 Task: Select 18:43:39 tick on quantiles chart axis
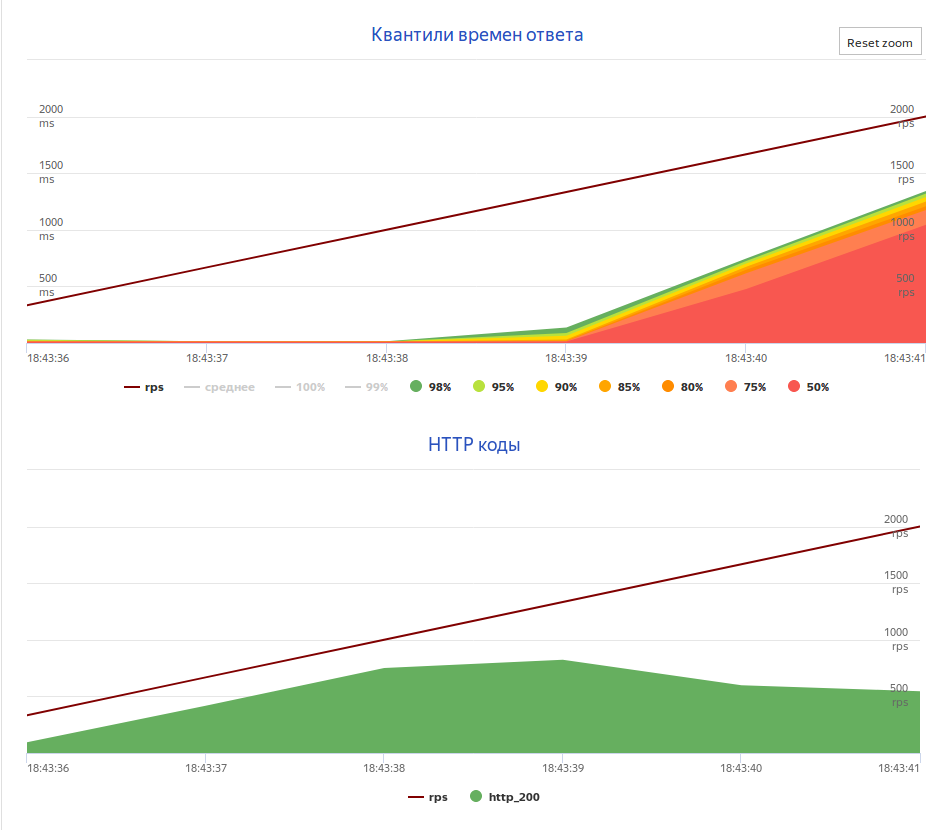point(566,358)
